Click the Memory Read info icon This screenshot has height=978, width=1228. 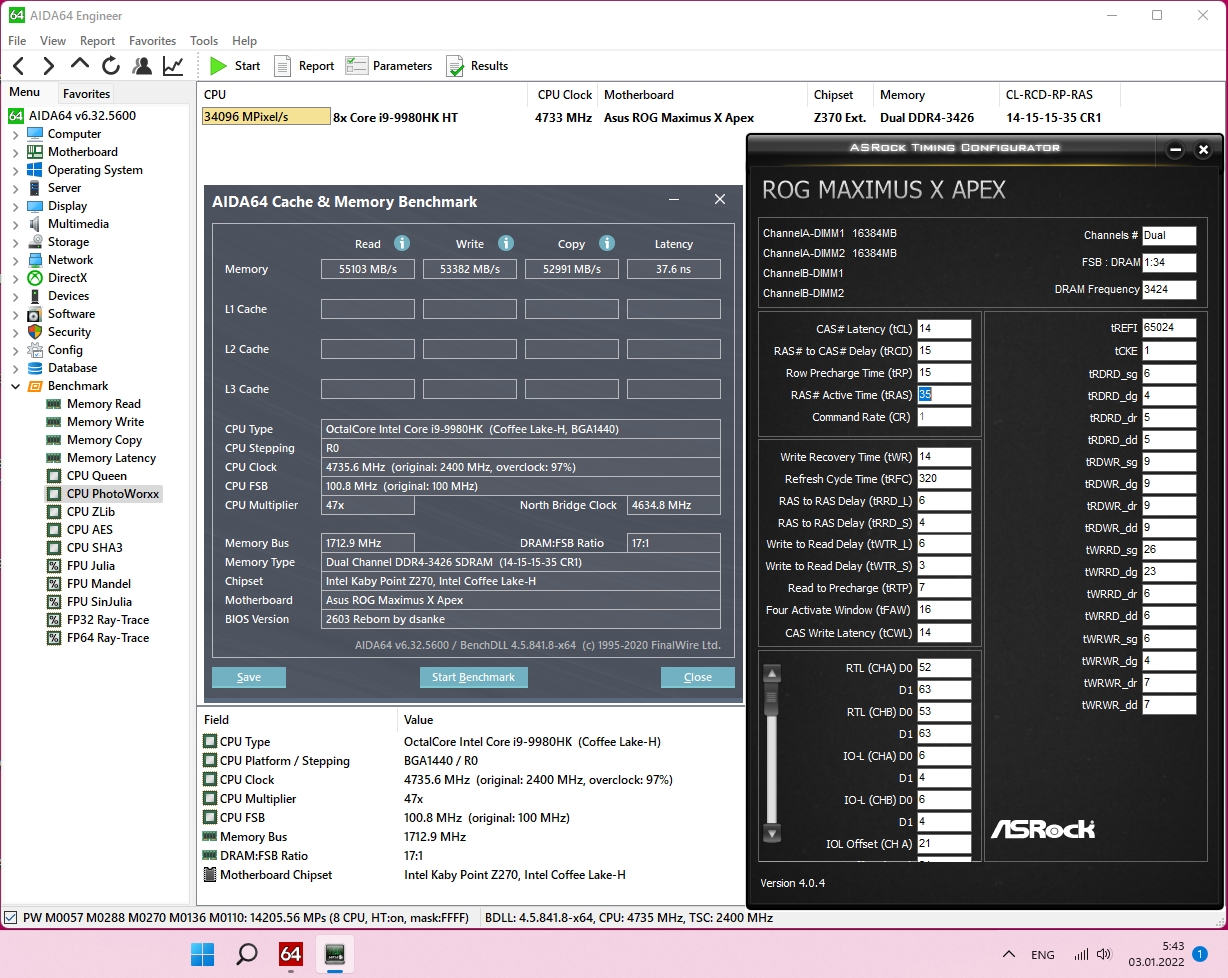coord(402,243)
